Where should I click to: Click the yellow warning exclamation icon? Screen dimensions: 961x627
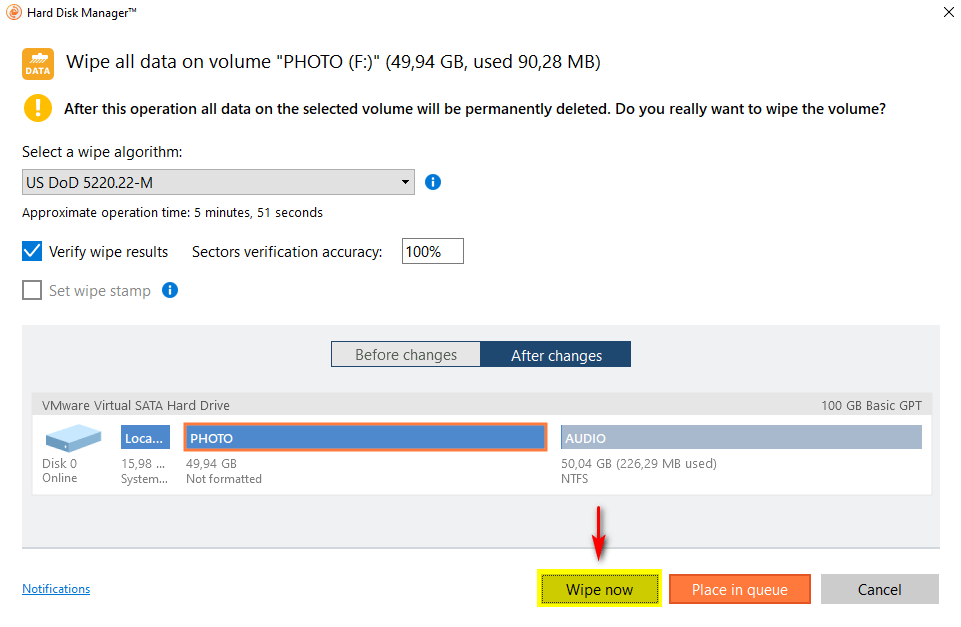pos(38,108)
